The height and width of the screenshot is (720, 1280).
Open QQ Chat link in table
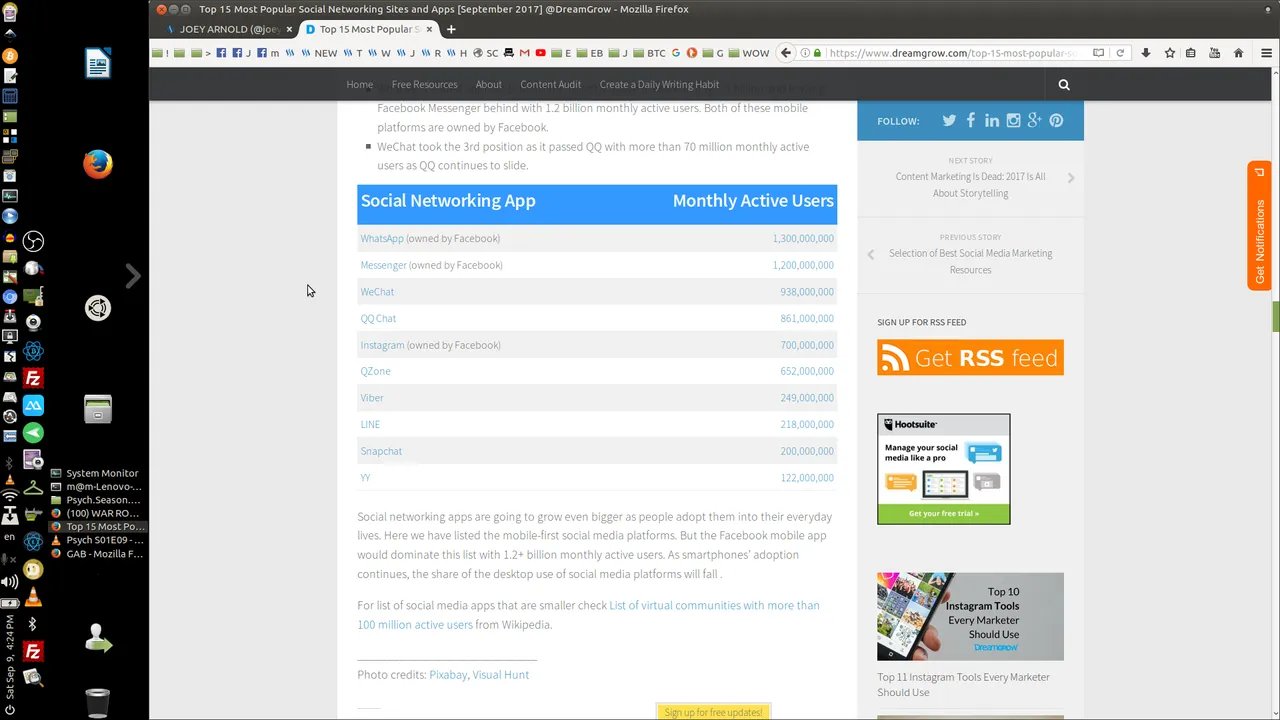tap(378, 318)
